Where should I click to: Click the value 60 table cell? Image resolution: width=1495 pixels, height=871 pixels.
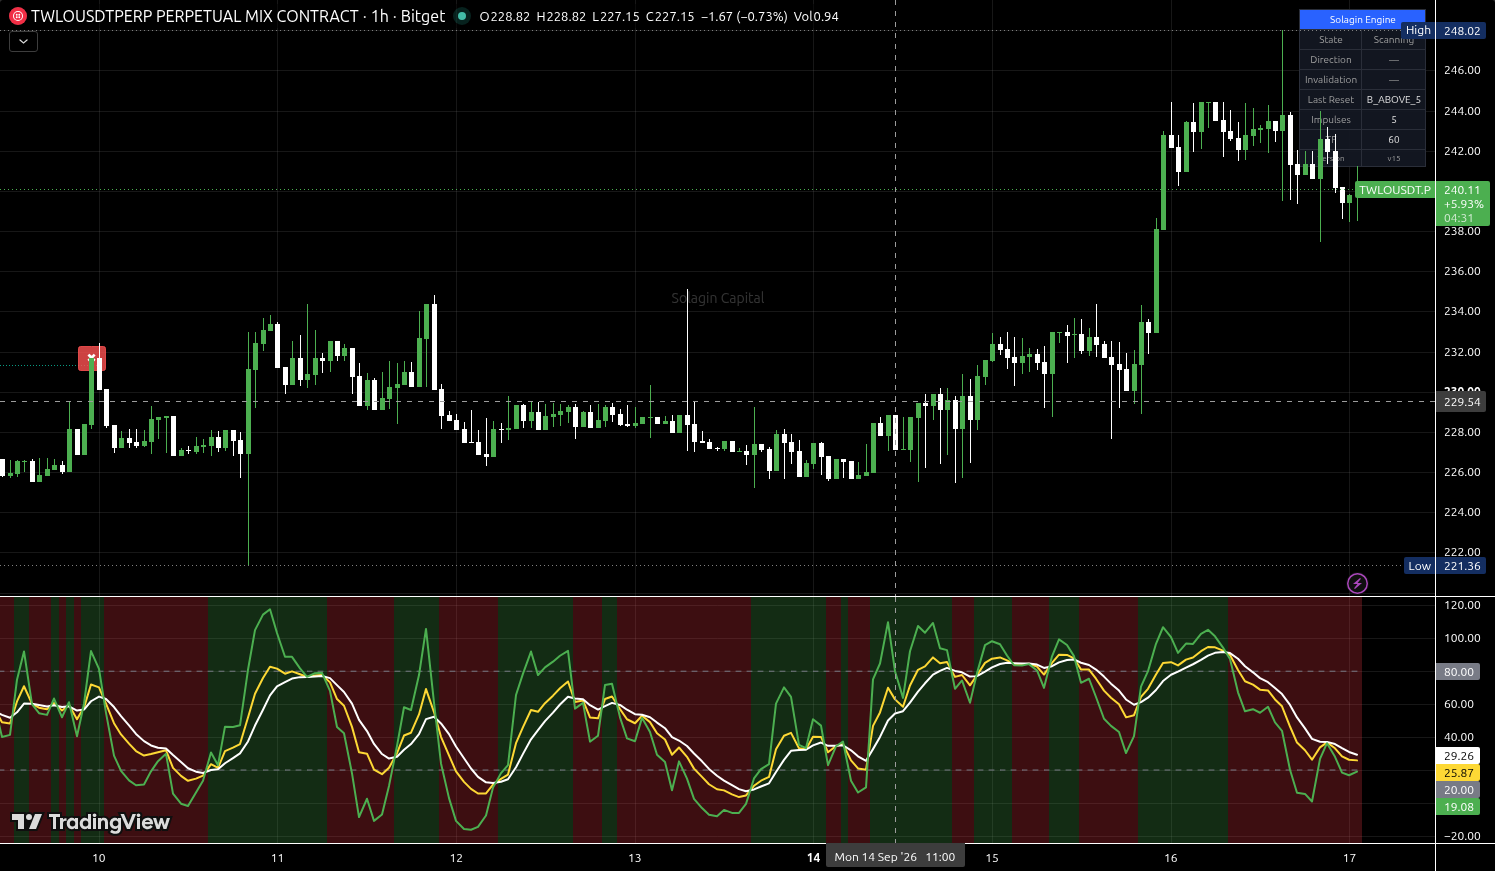[x=1394, y=140]
